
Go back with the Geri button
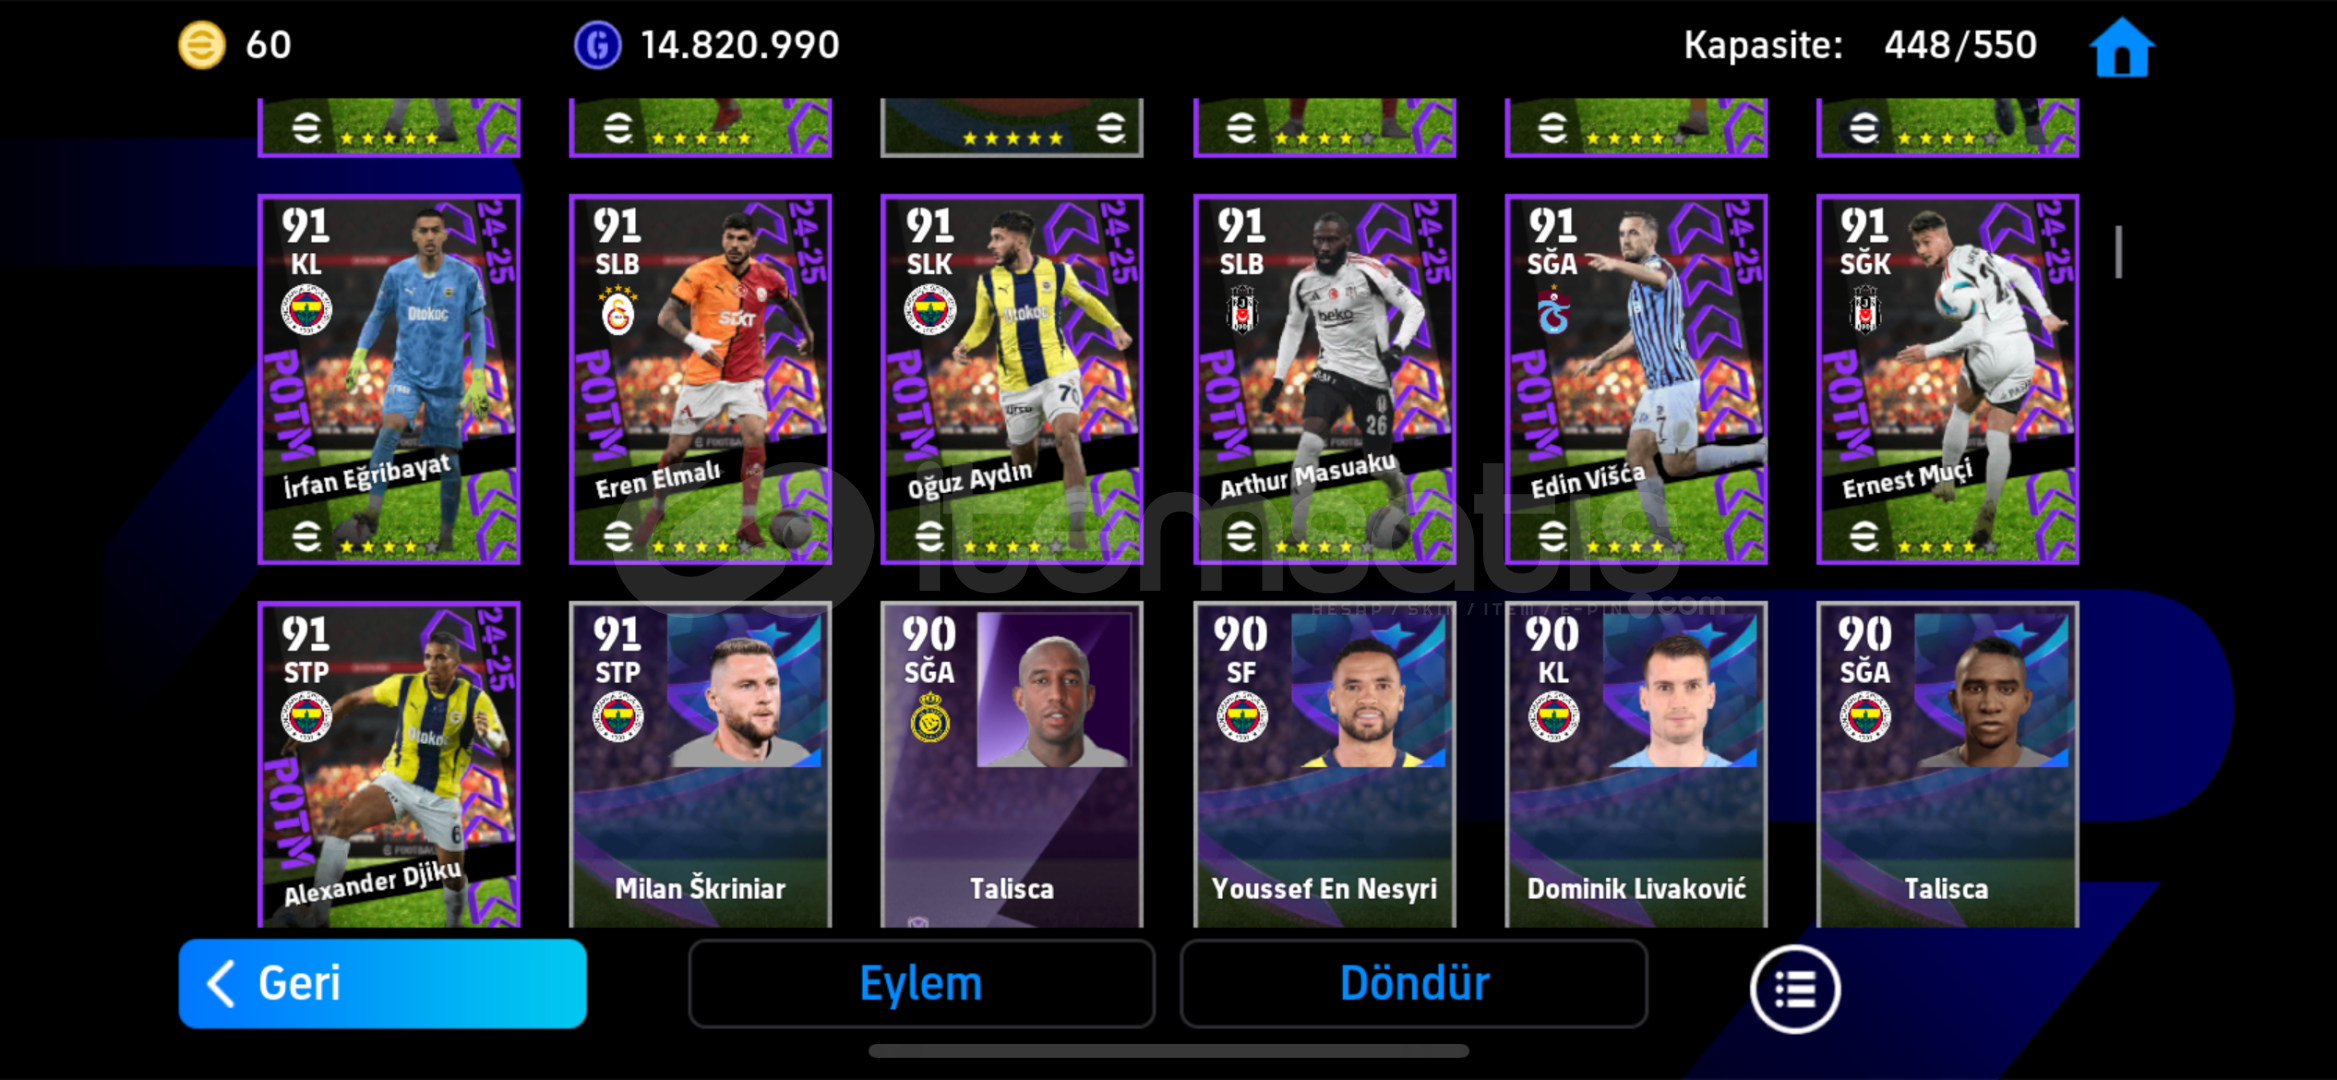[x=382, y=984]
